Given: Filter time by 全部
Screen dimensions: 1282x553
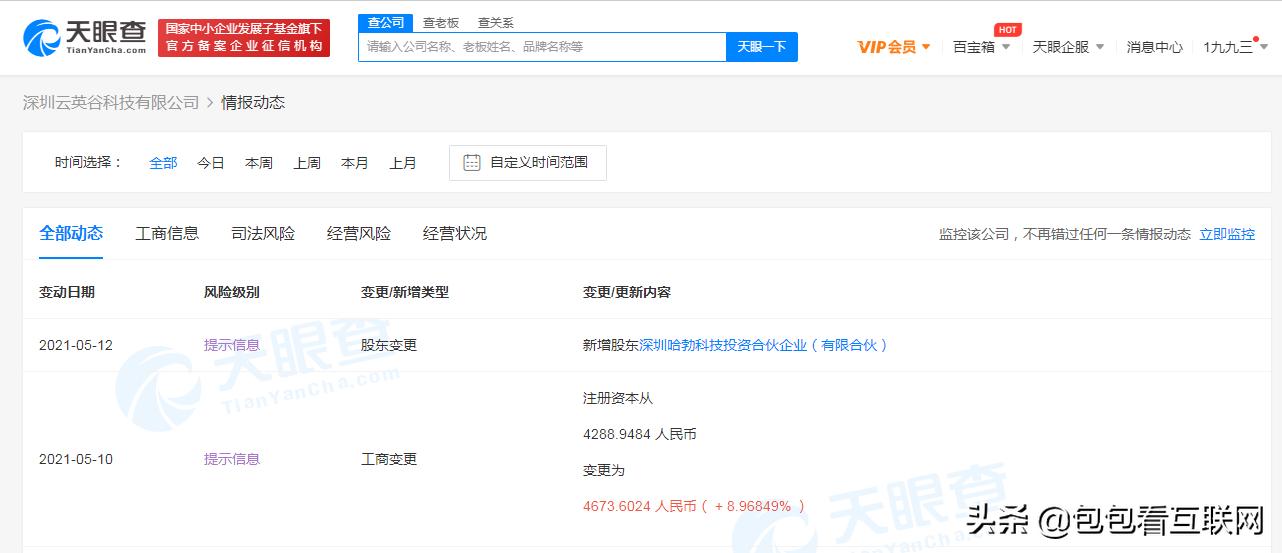Looking at the screenshot, I should click(x=163, y=162).
